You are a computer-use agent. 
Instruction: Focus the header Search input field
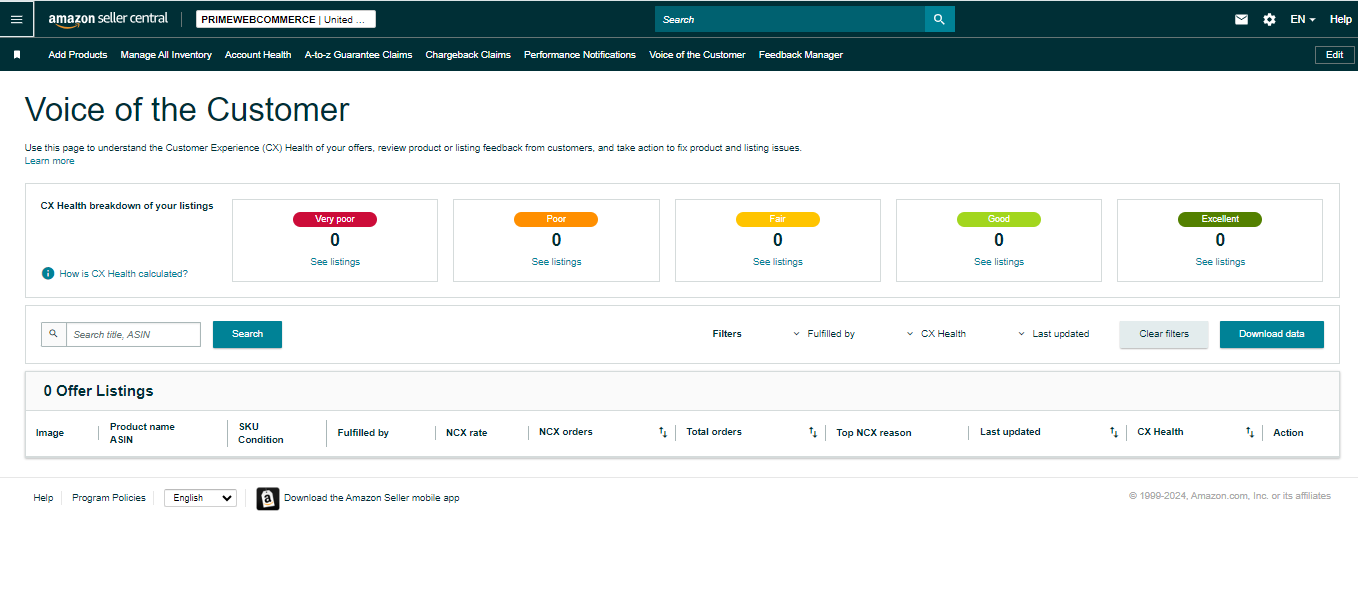point(790,19)
